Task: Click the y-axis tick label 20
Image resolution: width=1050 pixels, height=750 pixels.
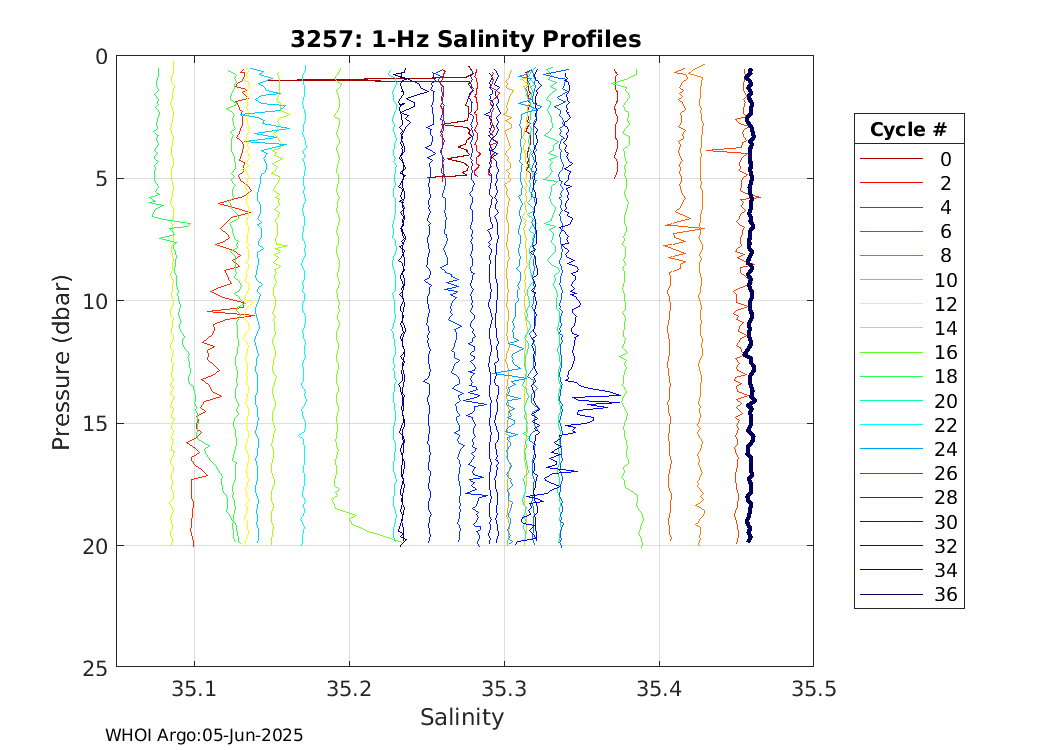Action: click(94, 546)
